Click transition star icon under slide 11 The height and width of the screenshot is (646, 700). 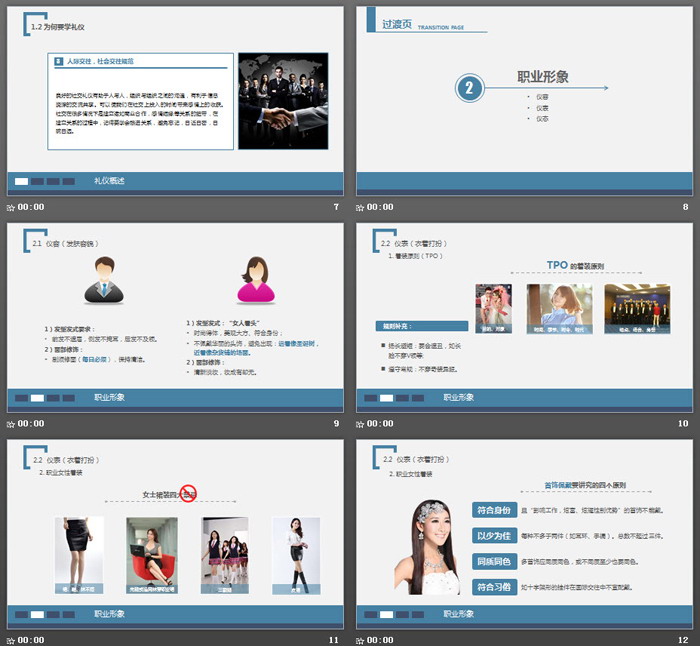(x=11, y=639)
